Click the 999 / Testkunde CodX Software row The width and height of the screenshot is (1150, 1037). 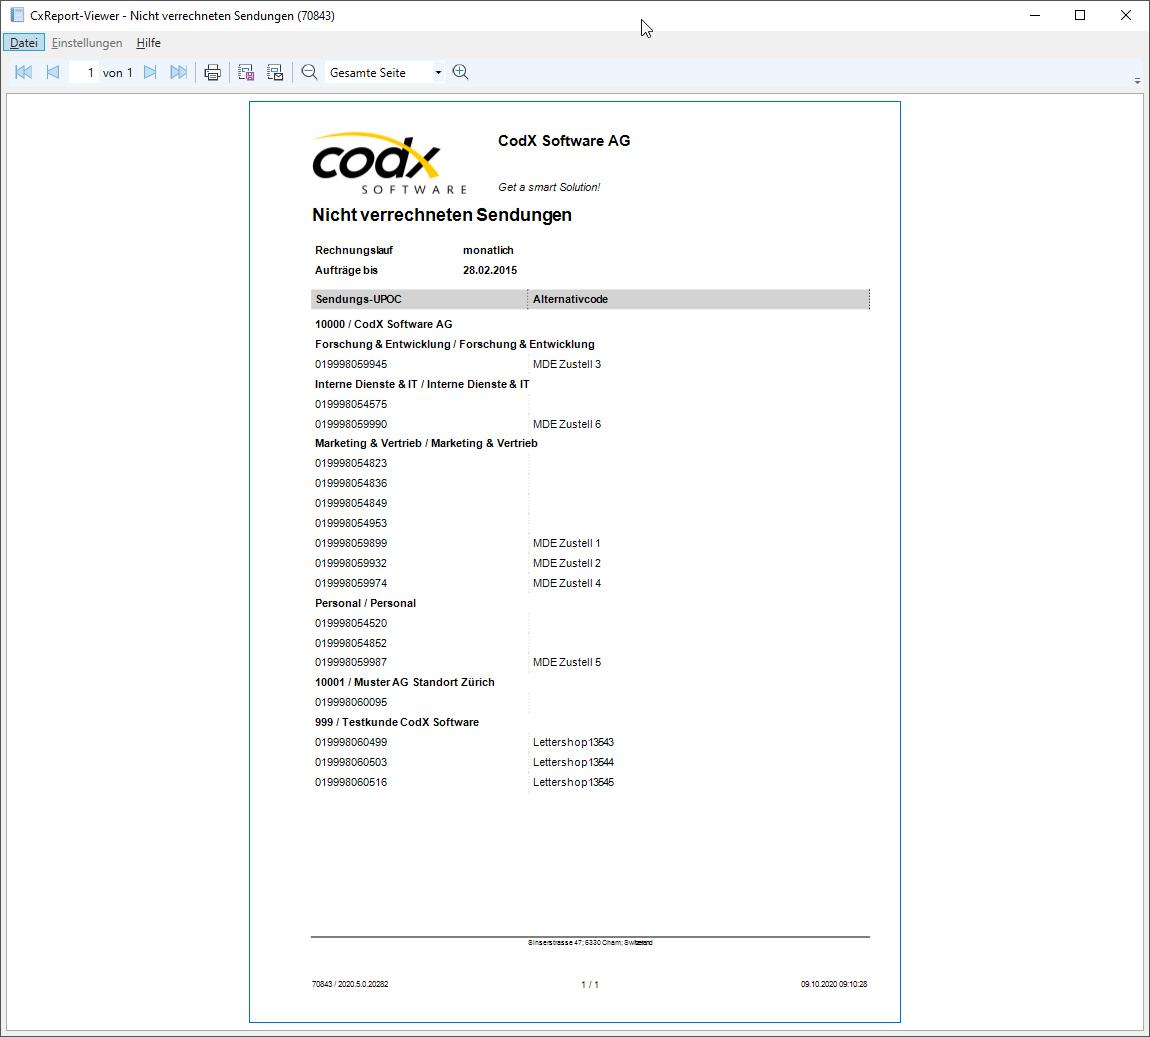coord(397,722)
